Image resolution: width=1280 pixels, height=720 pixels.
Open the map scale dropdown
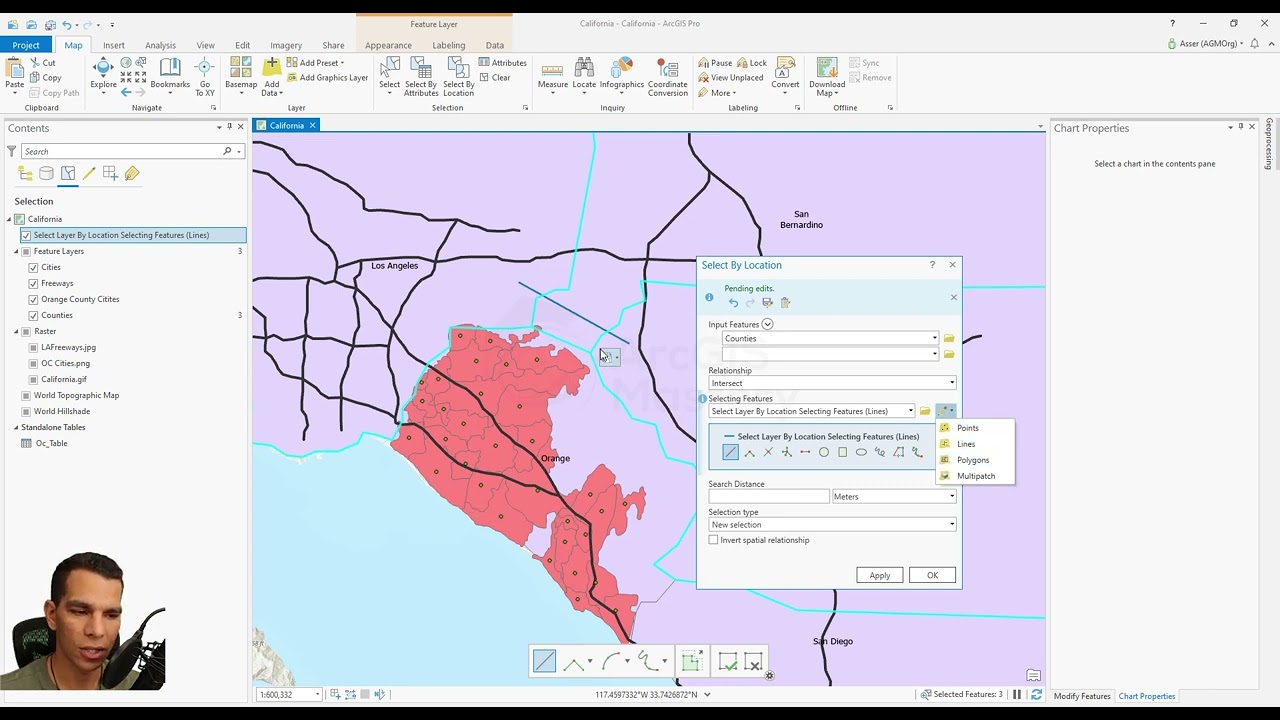click(x=317, y=694)
